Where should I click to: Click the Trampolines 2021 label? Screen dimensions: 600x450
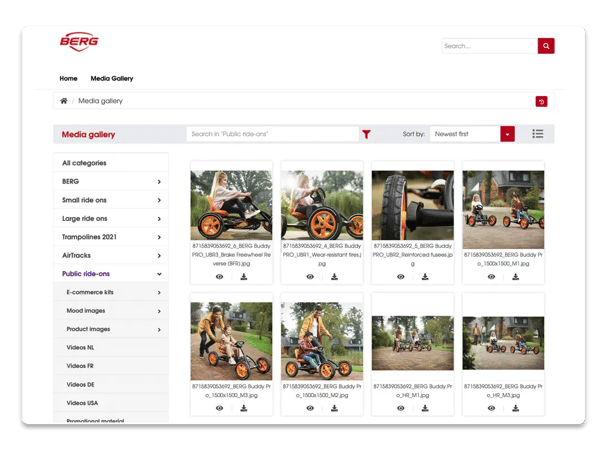tap(89, 237)
